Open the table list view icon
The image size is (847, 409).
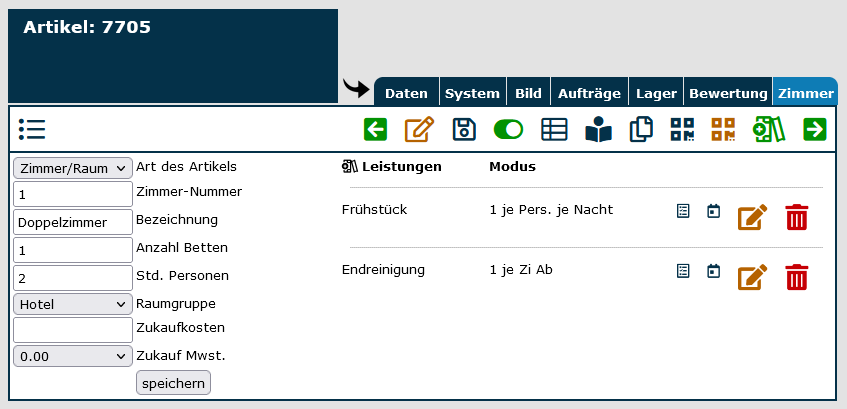(554, 129)
